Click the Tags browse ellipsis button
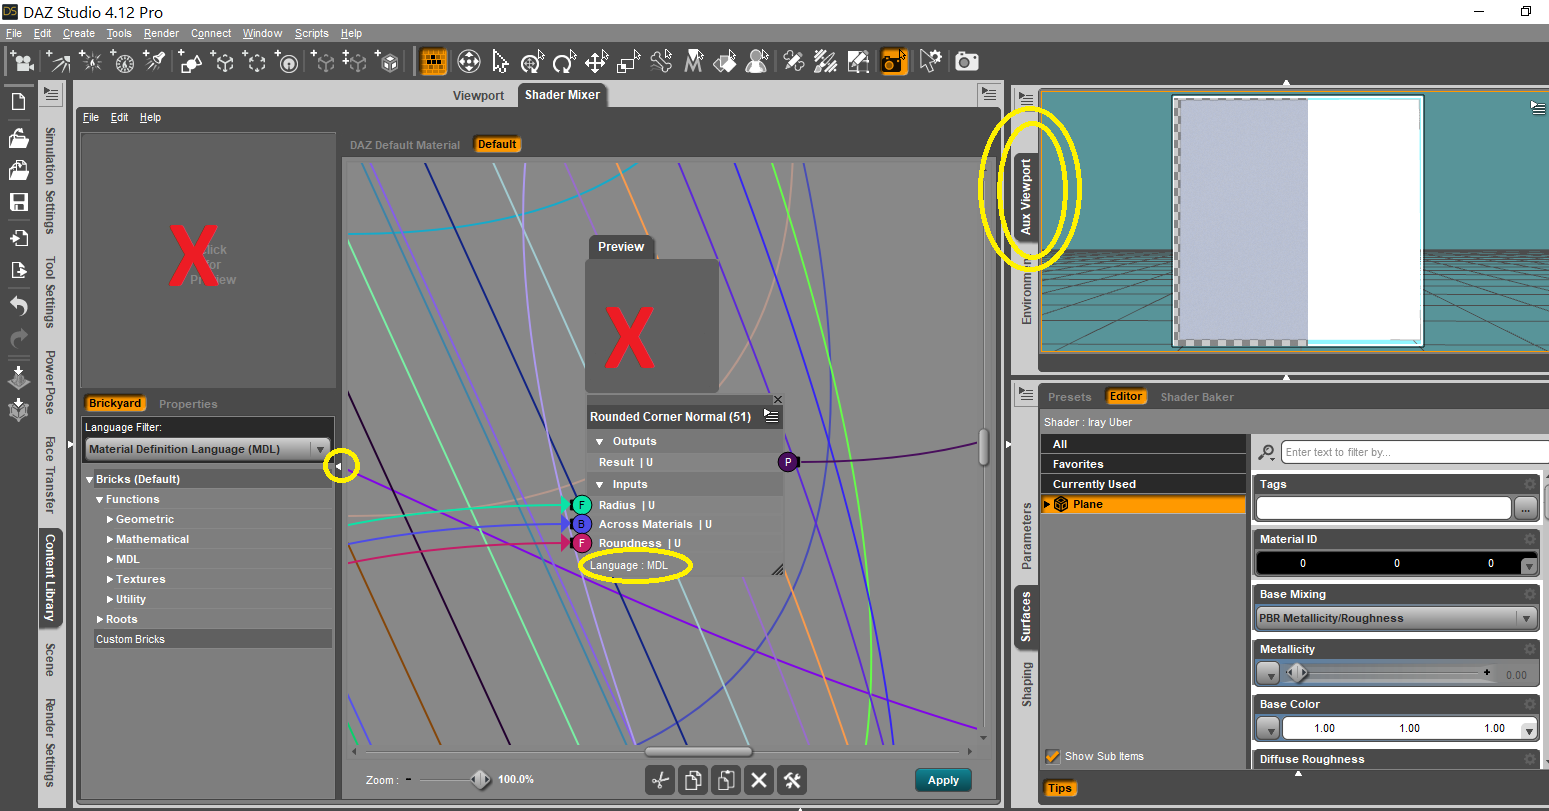The image size is (1549, 811). 1524,509
